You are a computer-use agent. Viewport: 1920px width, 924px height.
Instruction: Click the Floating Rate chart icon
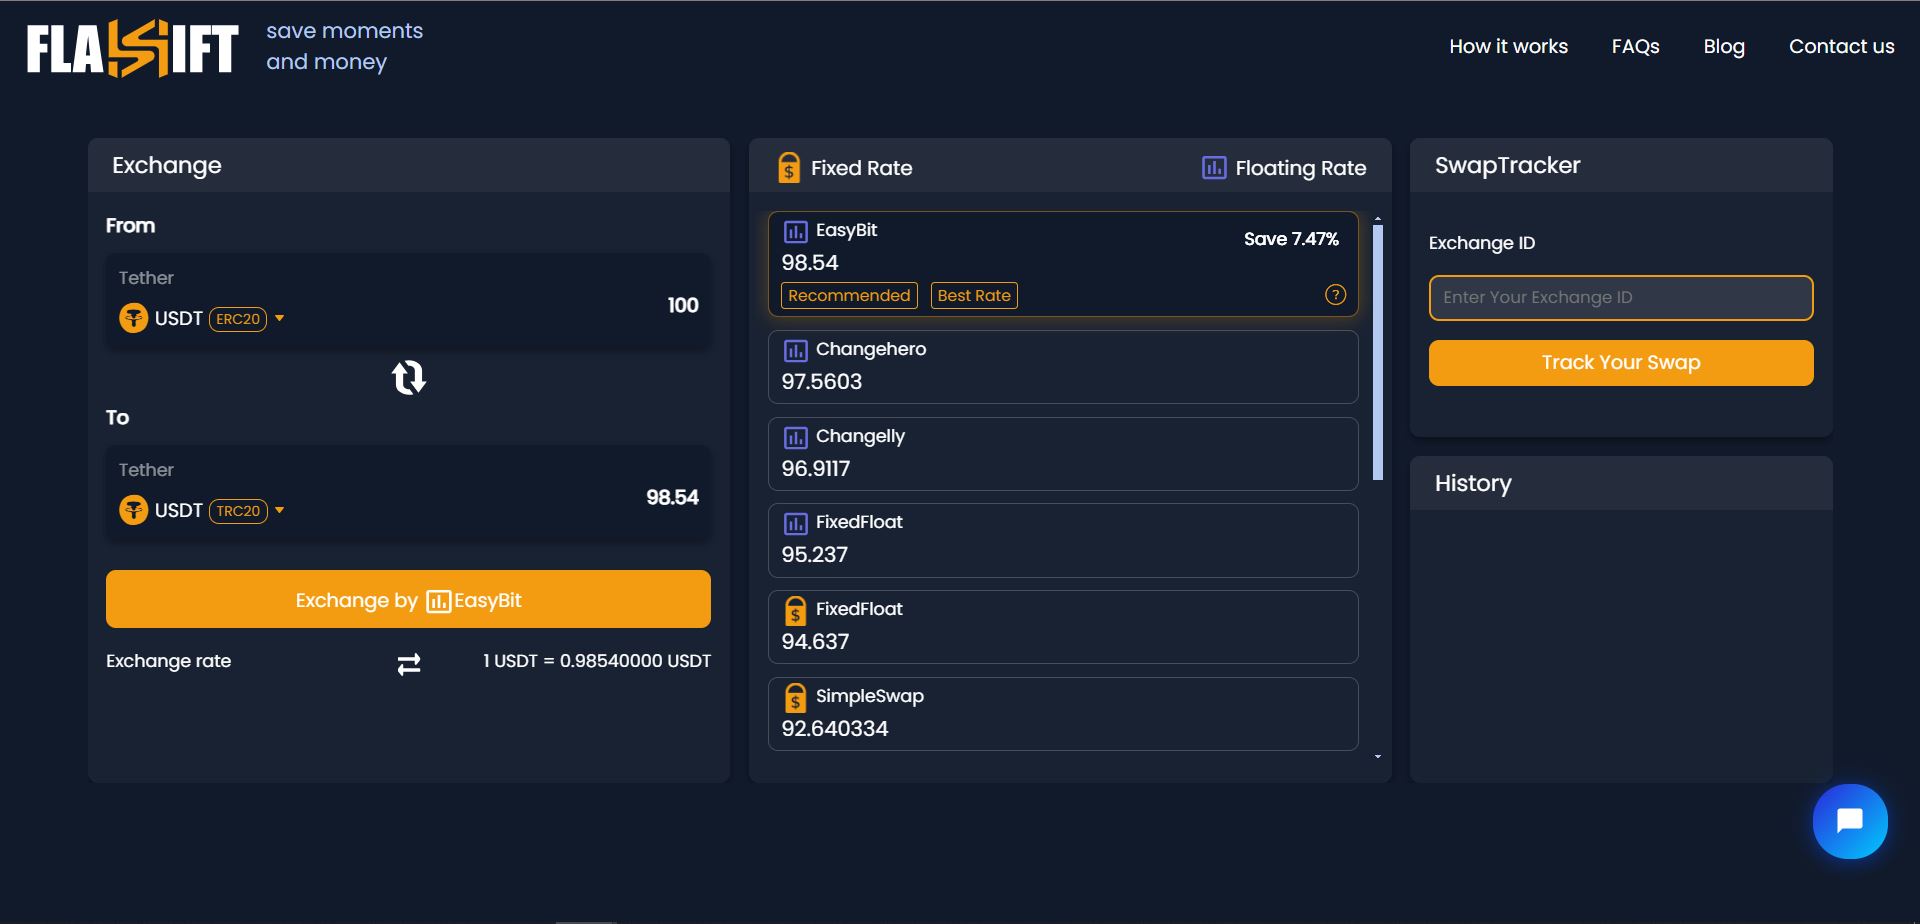[x=1214, y=167]
